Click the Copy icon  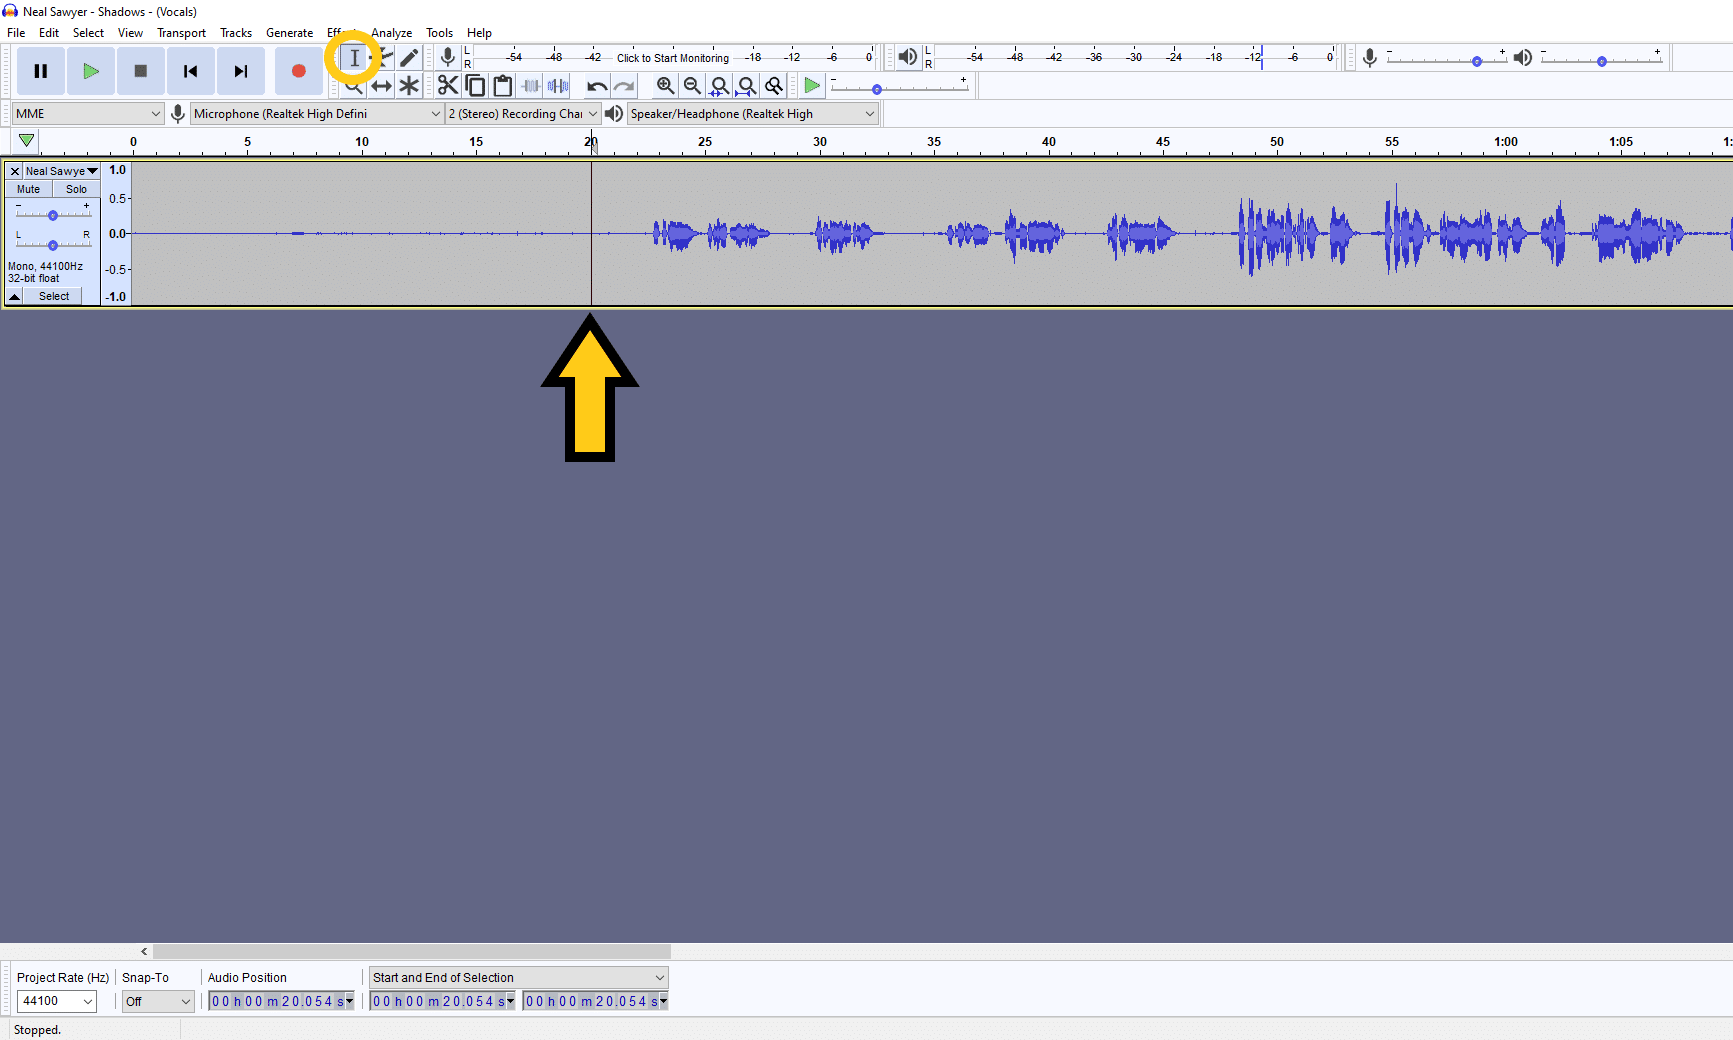pos(475,86)
